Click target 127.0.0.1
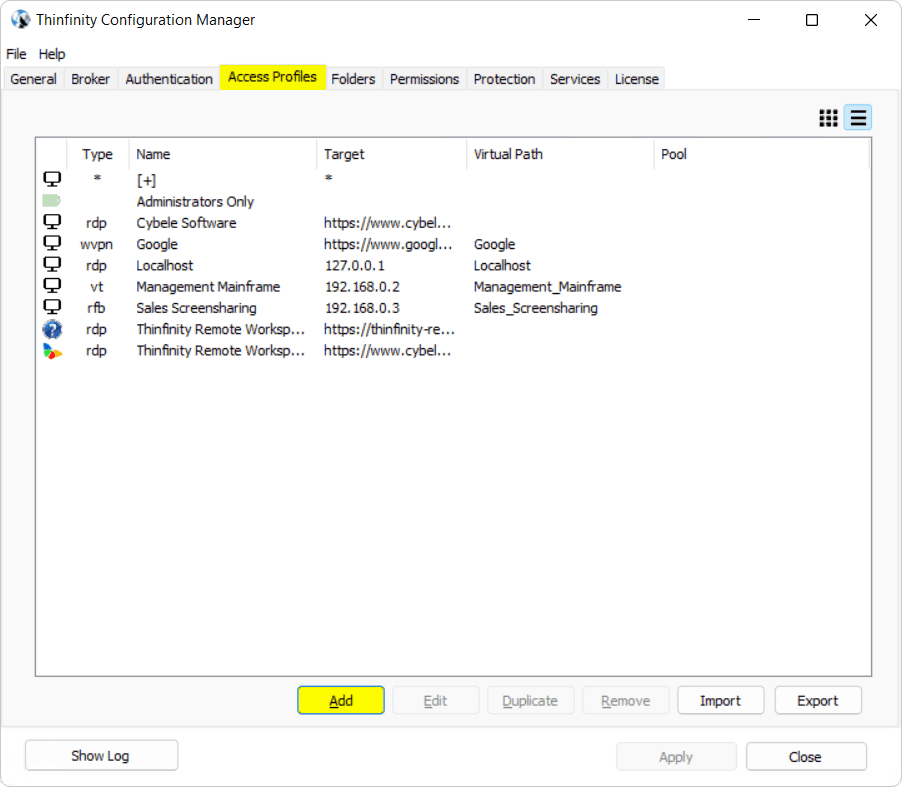 point(355,265)
